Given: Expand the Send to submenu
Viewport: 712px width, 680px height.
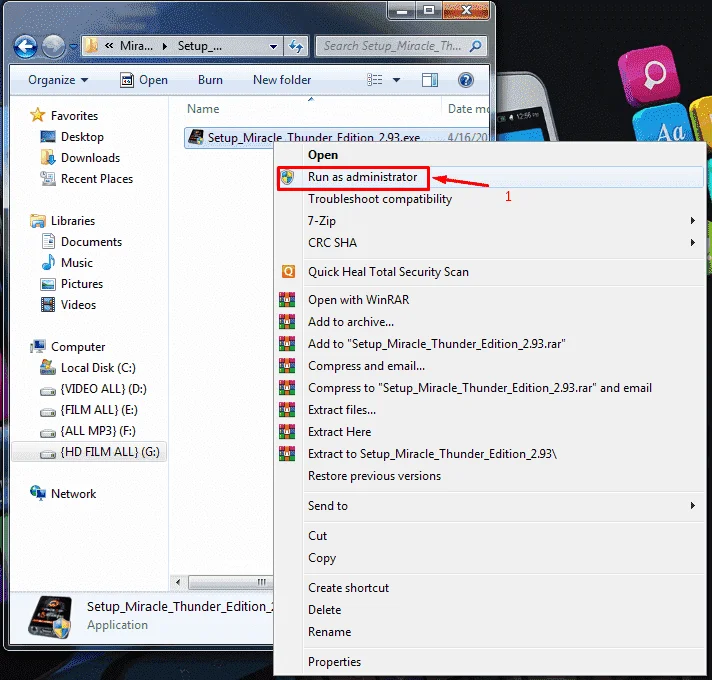Looking at the screenshot, I should (x=490, y=506).
